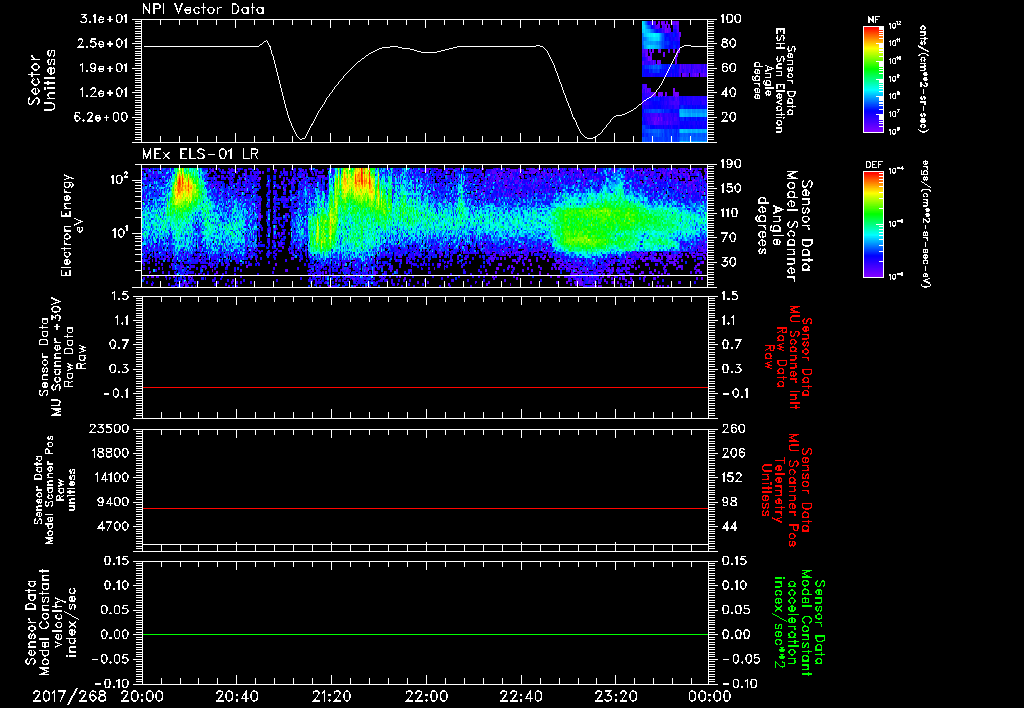Viewport: 1024px width, 708px height.
Task: Click the "98" telemetry tick value
Action: (x=729, y=502)
